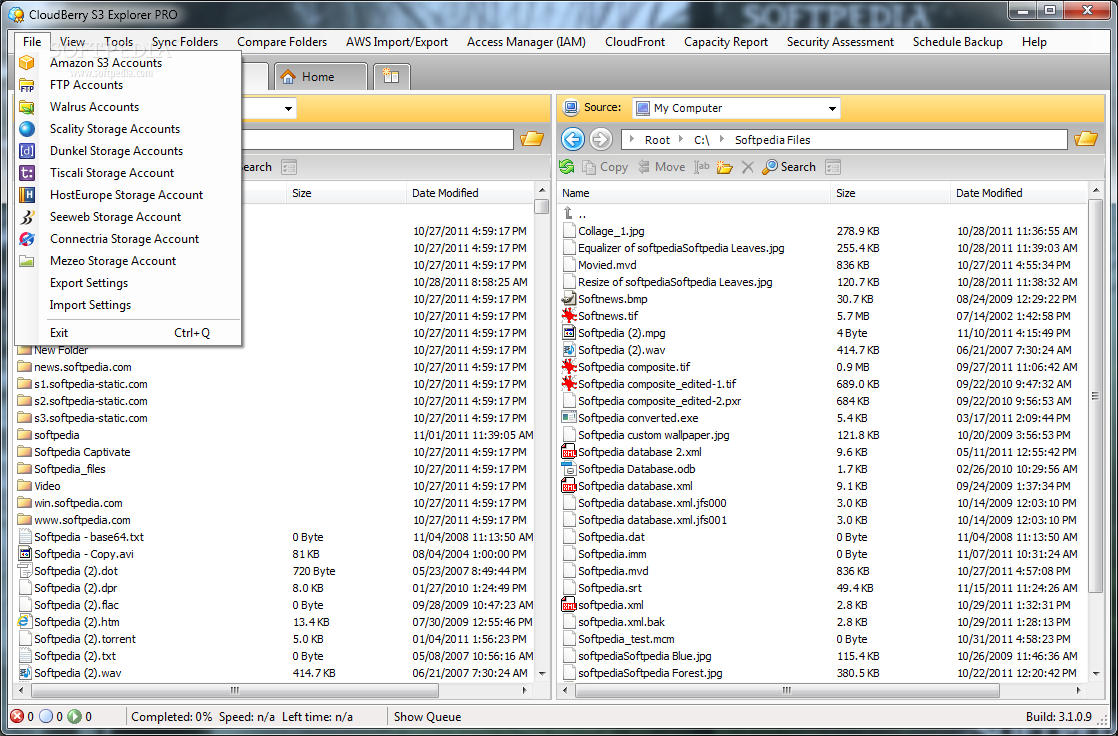Click the Seeweb Storage icon

coord(26,218)
